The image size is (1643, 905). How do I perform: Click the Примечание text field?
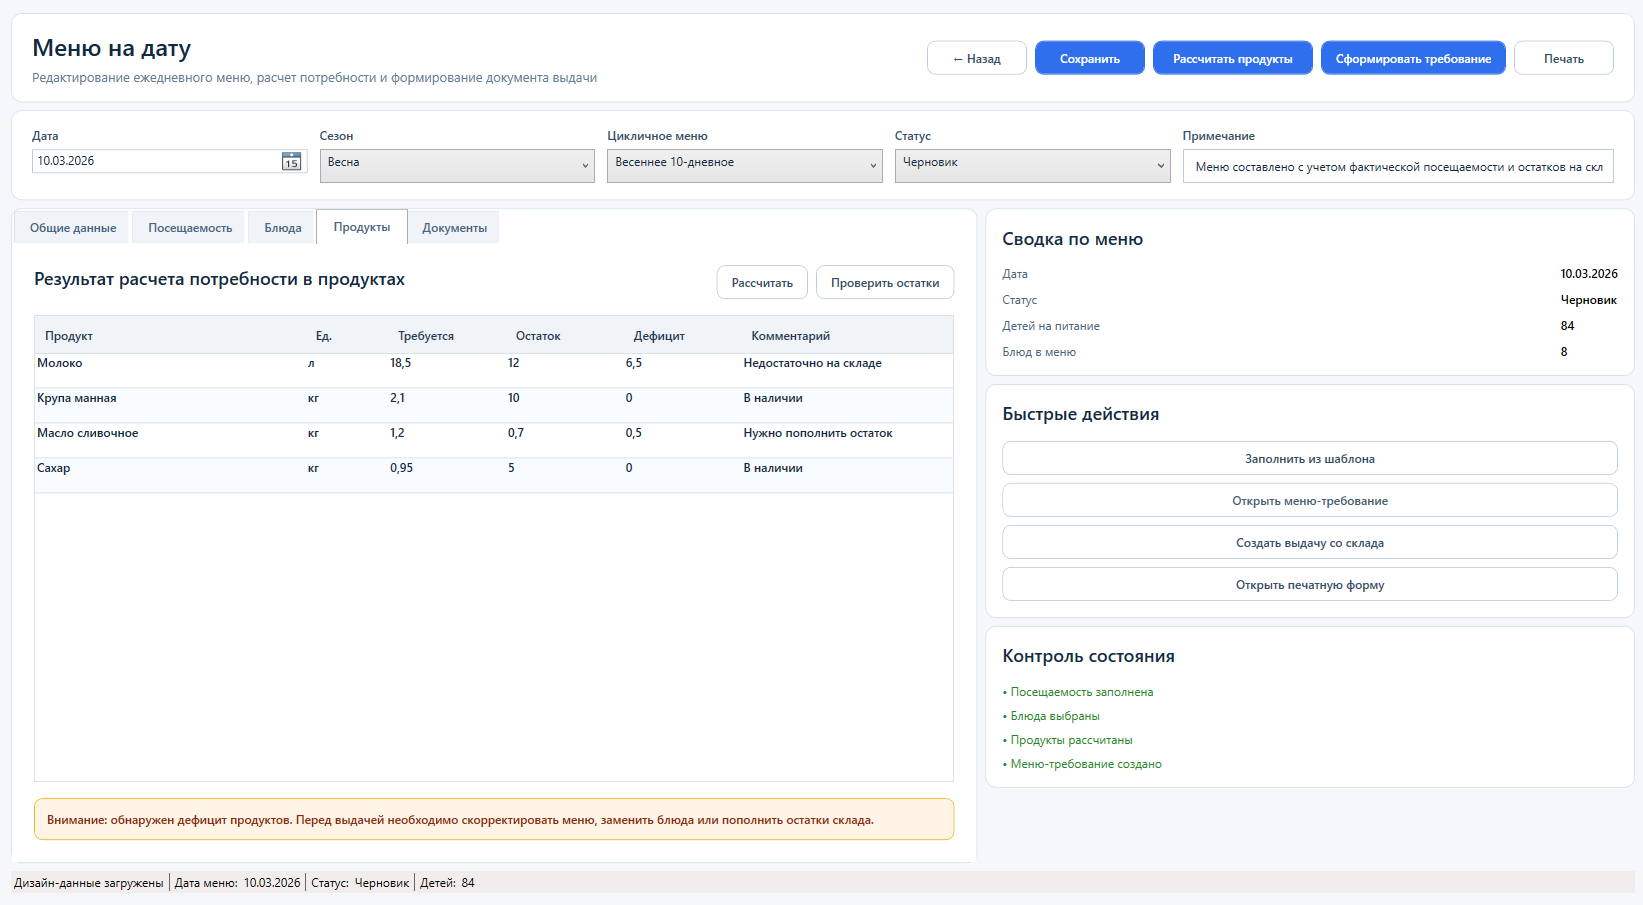coord(1397,167)
